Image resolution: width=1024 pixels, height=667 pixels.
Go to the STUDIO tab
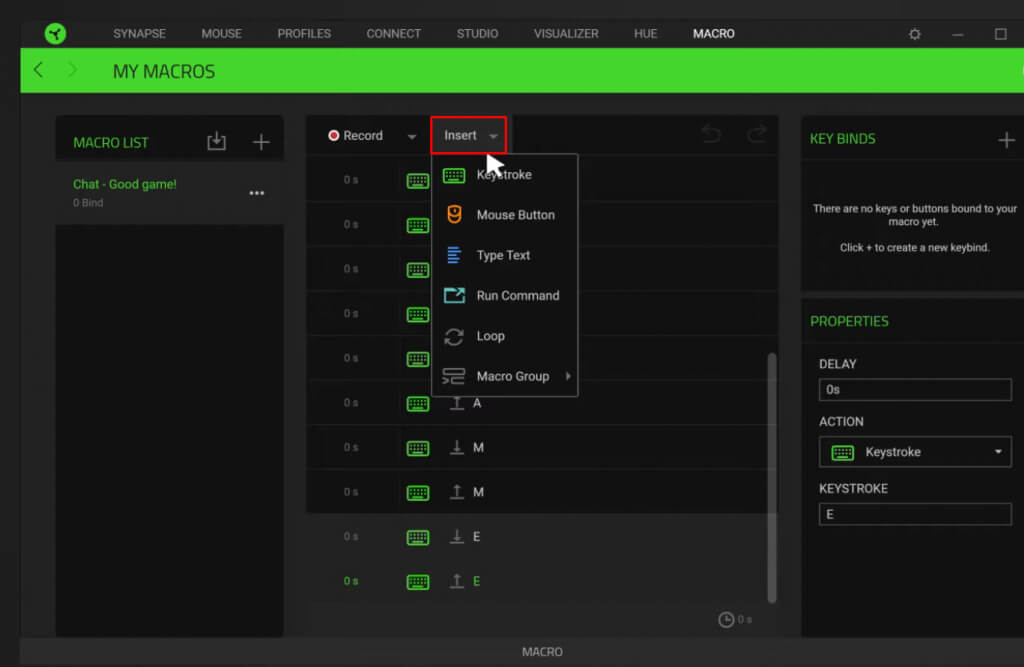tap(477, 33)
